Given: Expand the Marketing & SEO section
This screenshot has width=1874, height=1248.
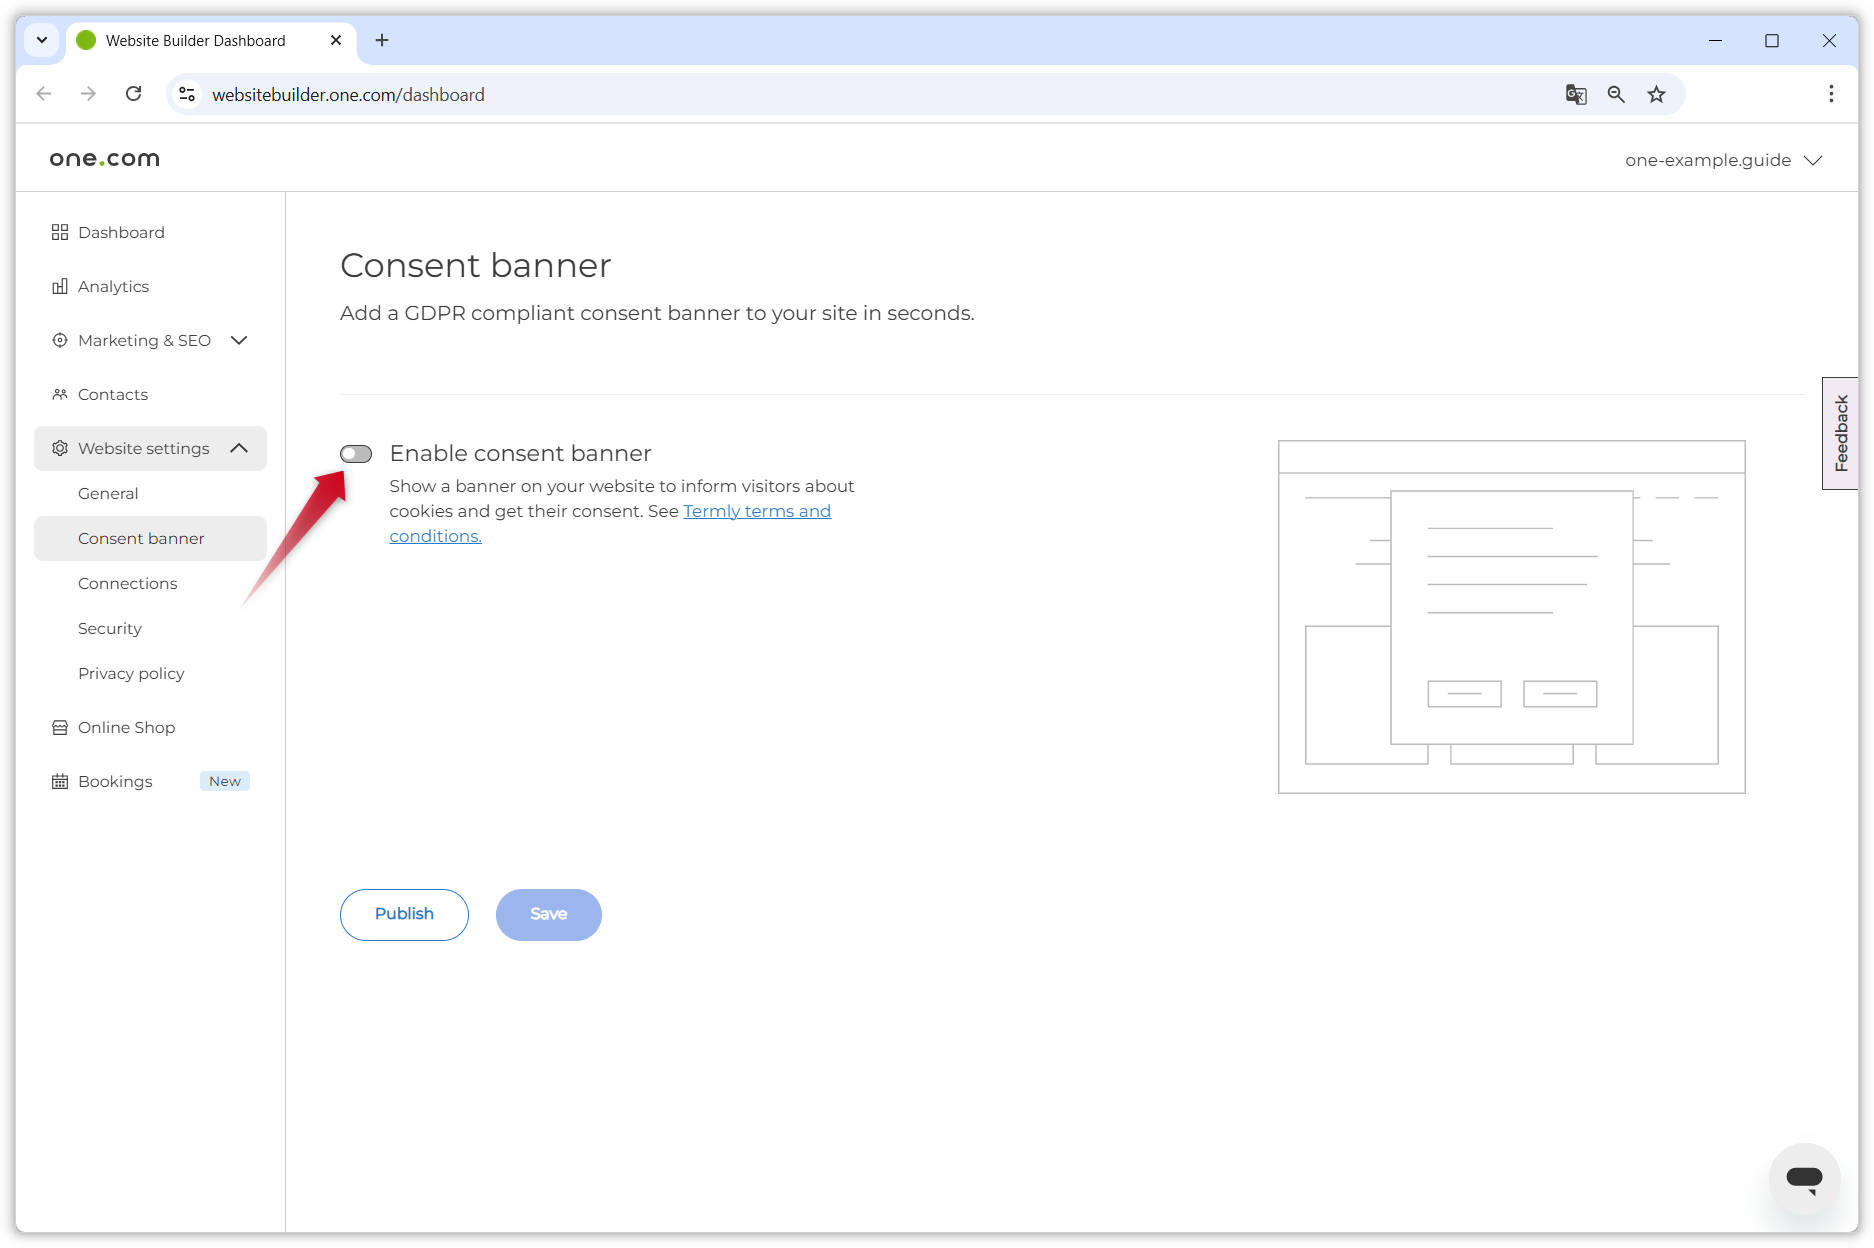Looking at the screenshot, I should 239,340.
